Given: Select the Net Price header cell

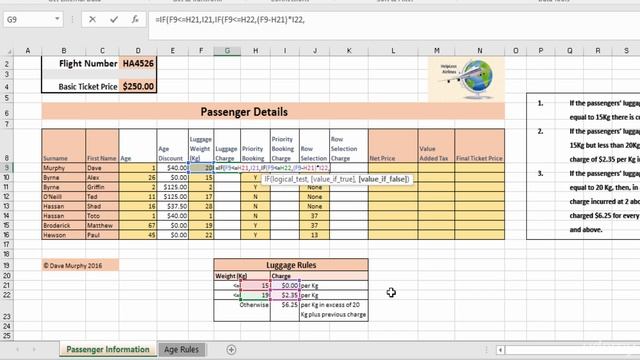Looking at the screenshot, I should (x=393, y=146).
